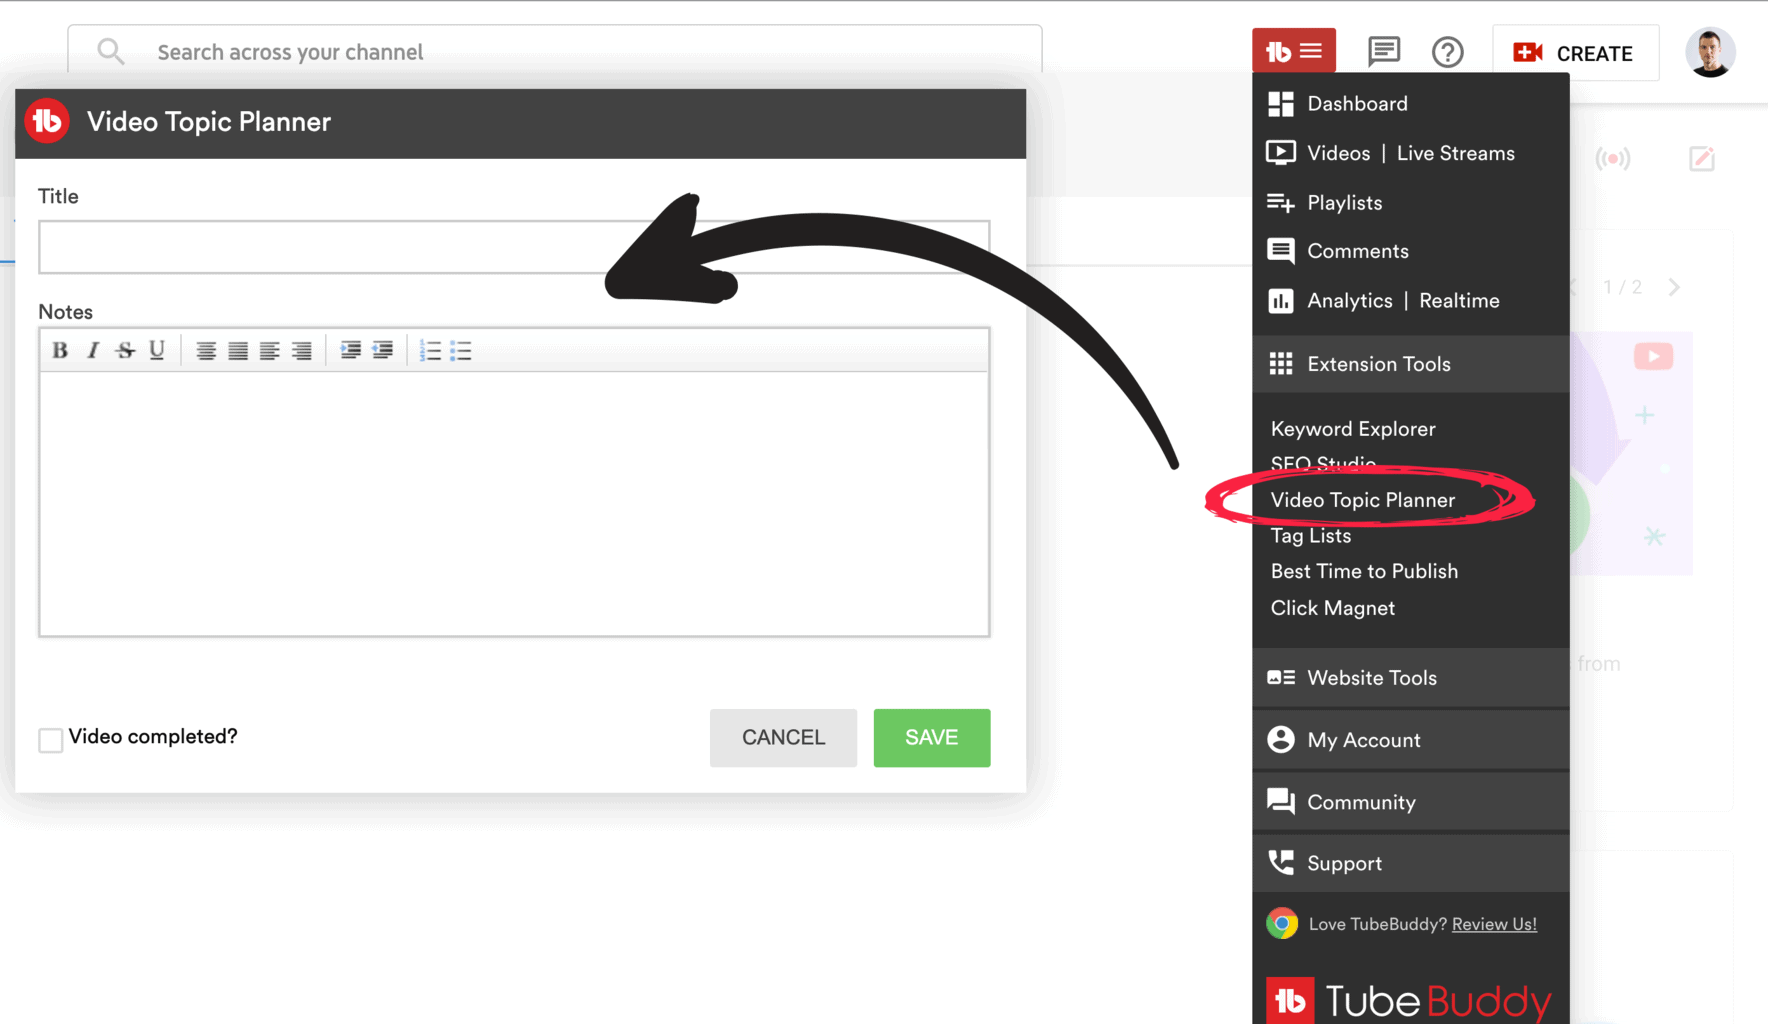
Task: Click the search magnifier icon
Action: [110, 51]
